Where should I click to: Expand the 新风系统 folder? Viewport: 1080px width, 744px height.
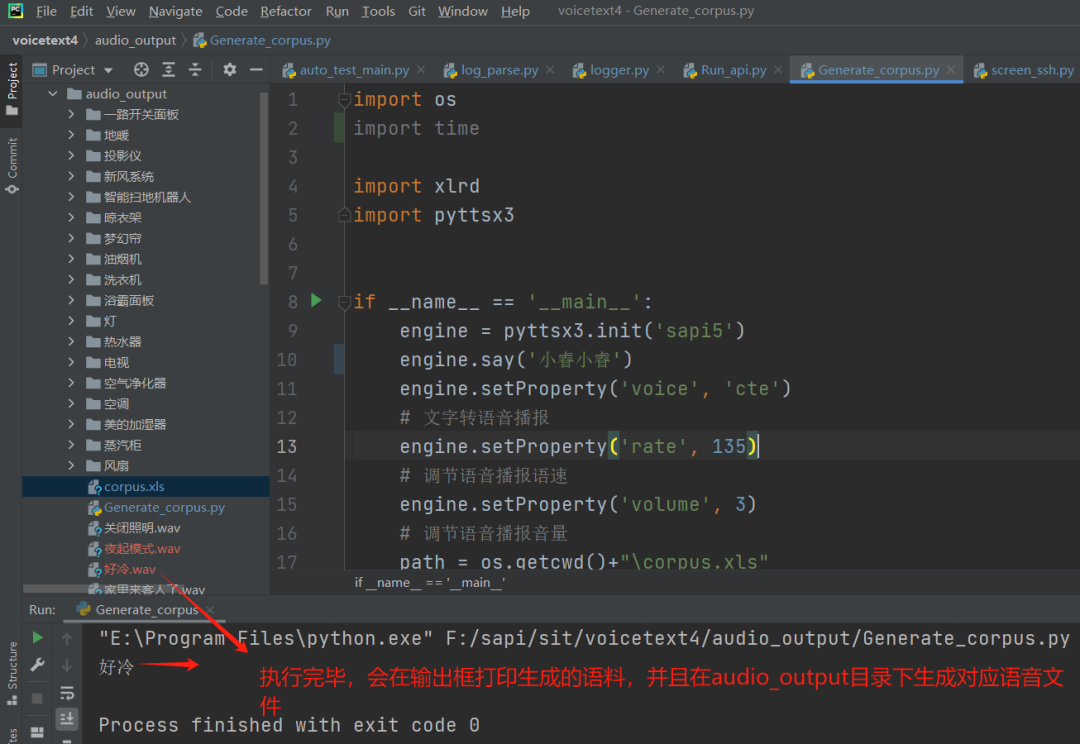(71, 176)
